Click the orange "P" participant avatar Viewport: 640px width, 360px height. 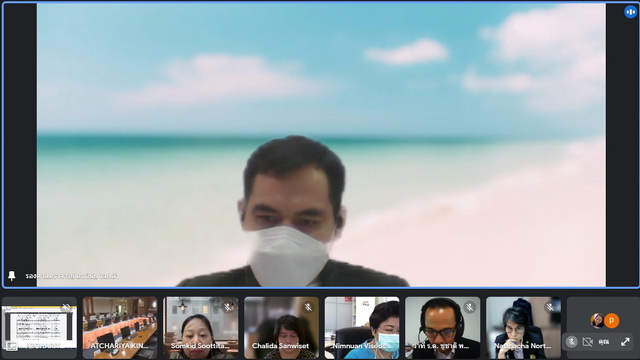coord(611,321)
